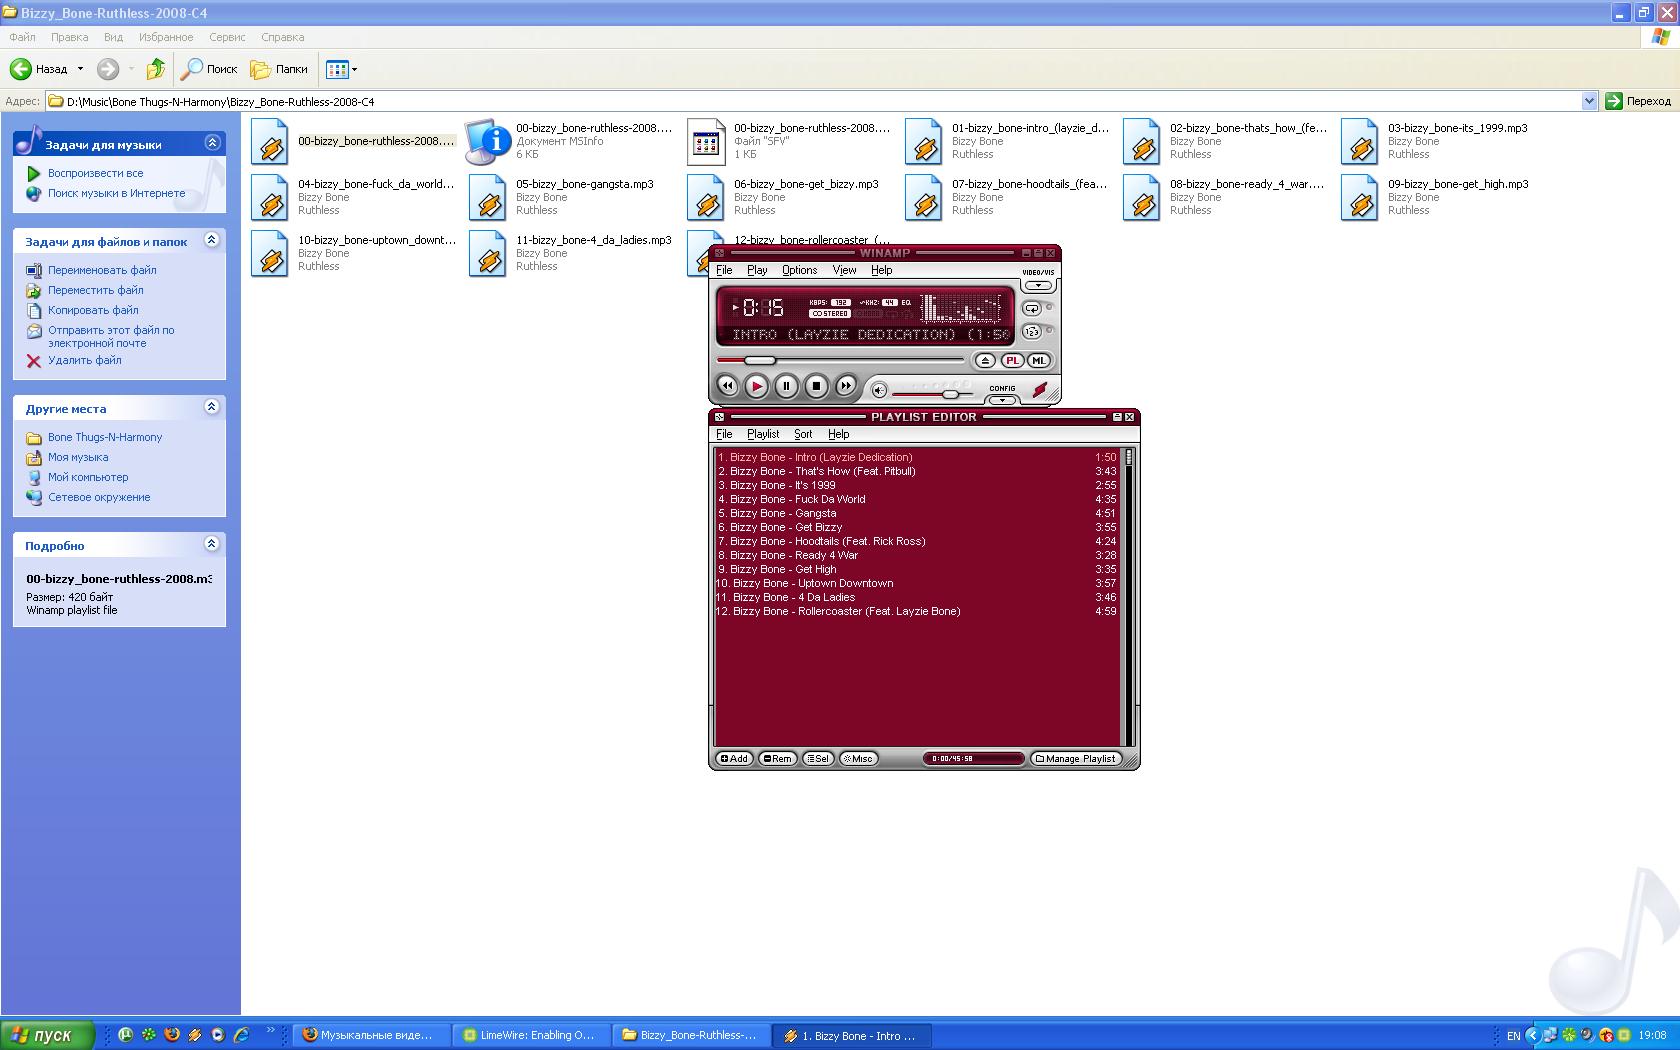Click the Explorer Up one level folder icon
The width and height of the screenshot is (1680, 1050).
click(155, 69)
